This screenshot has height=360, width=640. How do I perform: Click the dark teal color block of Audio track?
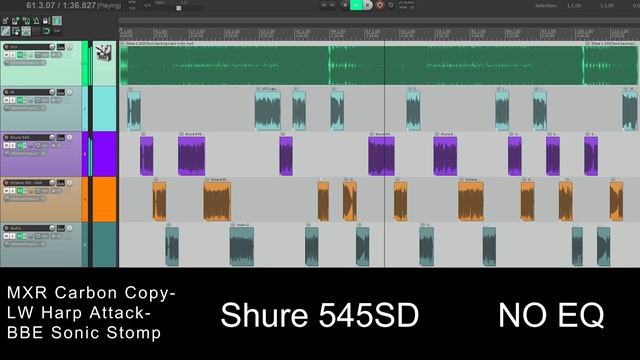tap(104, 244)
